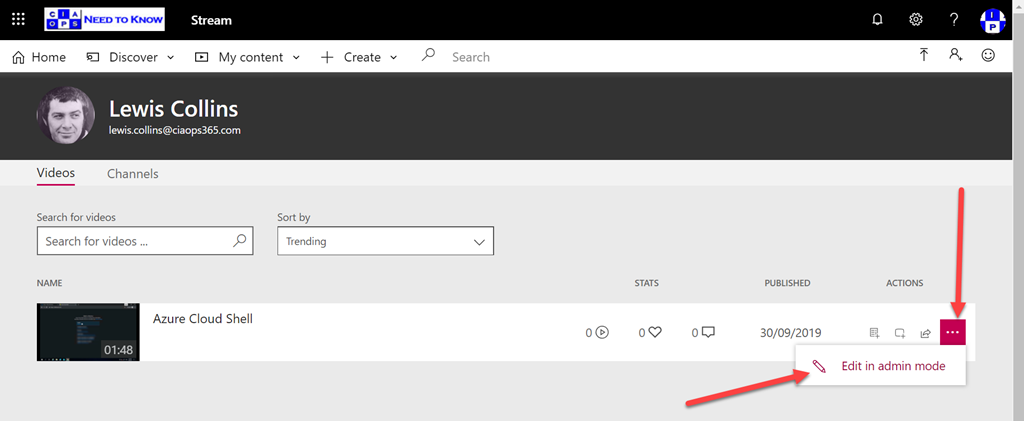Open the Sort by Trending dropdown

pos(385,241)
